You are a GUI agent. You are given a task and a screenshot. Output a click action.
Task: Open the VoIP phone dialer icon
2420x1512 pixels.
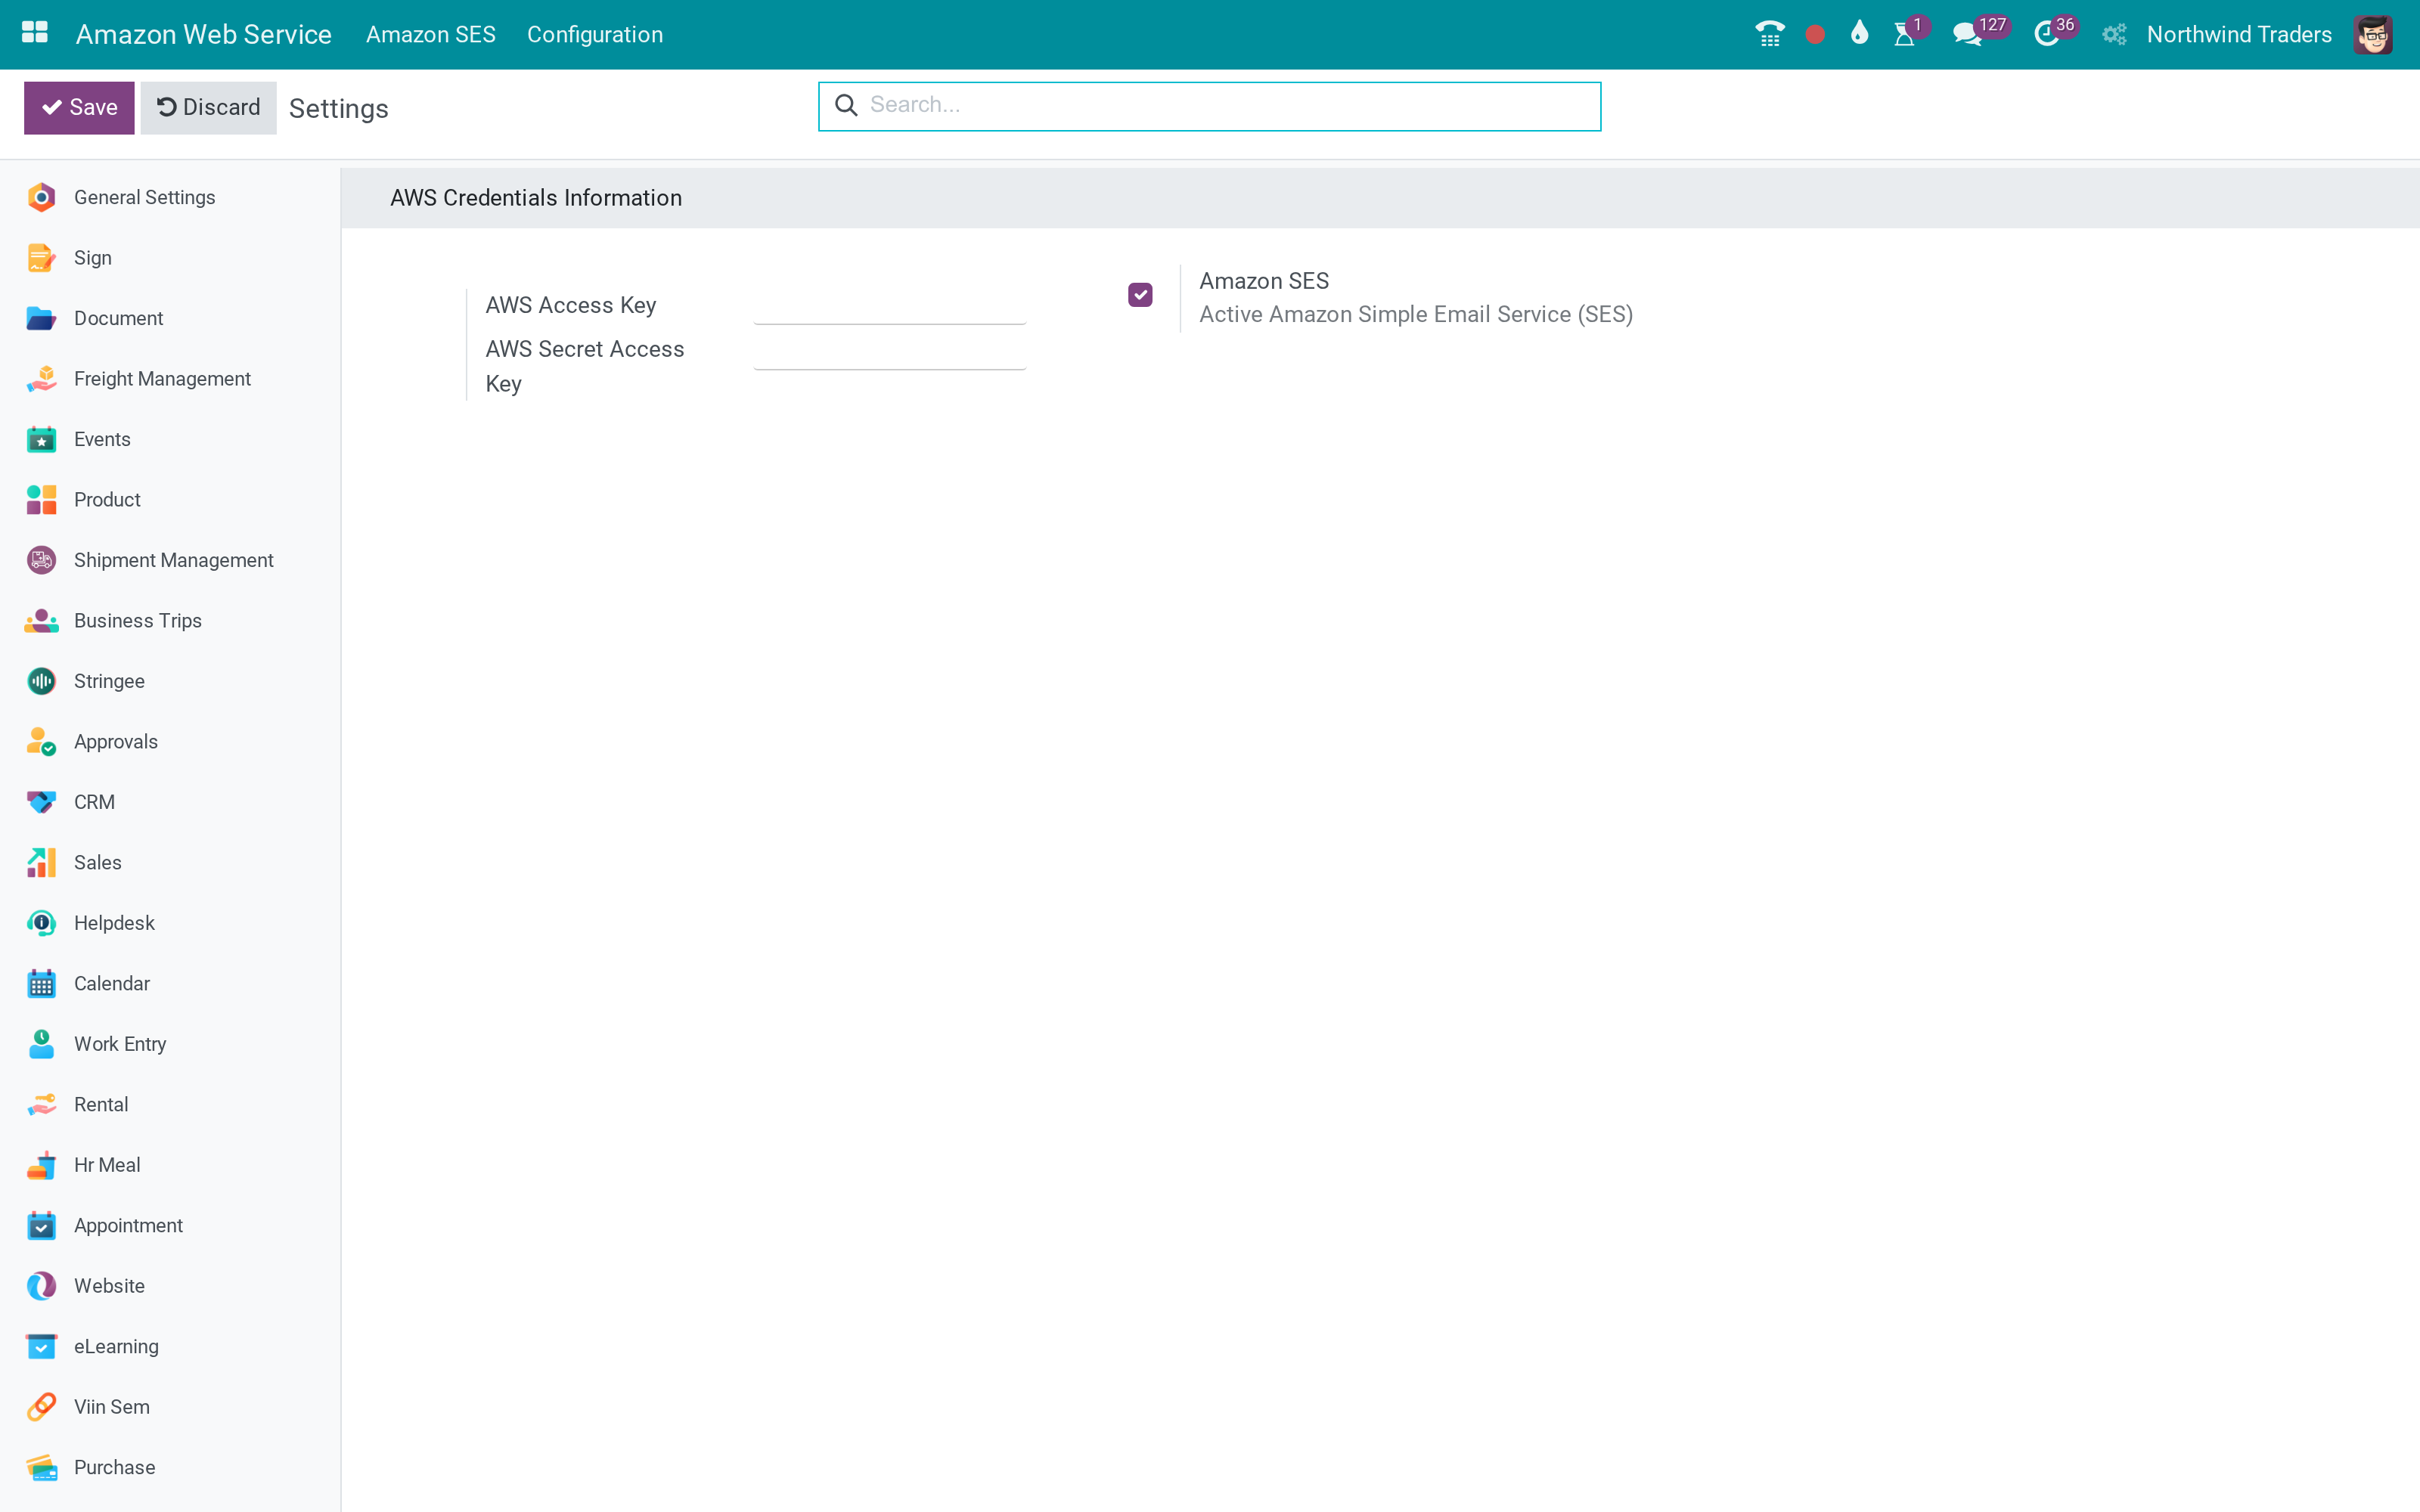coord(1769,34)
